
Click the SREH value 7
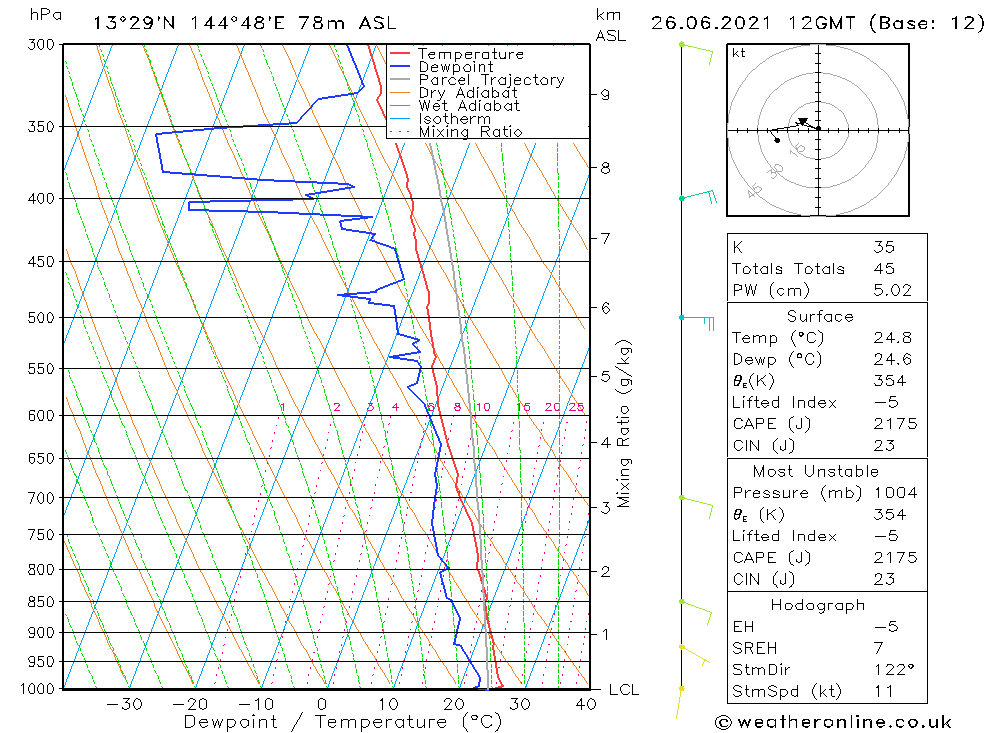pos(878,648)
